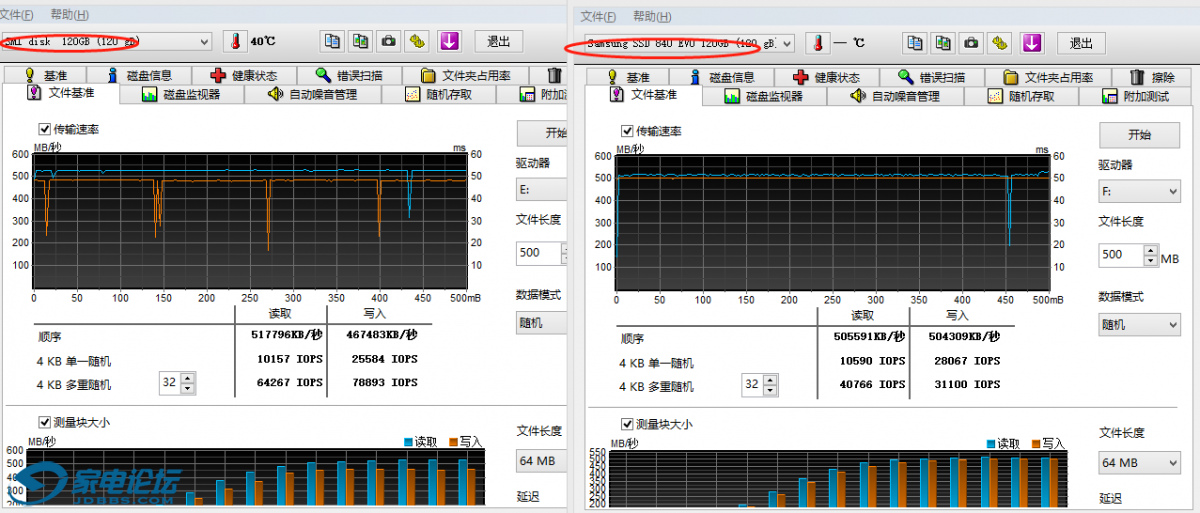Copy screenshot icon in left window toolbar

tap(361, 41)
